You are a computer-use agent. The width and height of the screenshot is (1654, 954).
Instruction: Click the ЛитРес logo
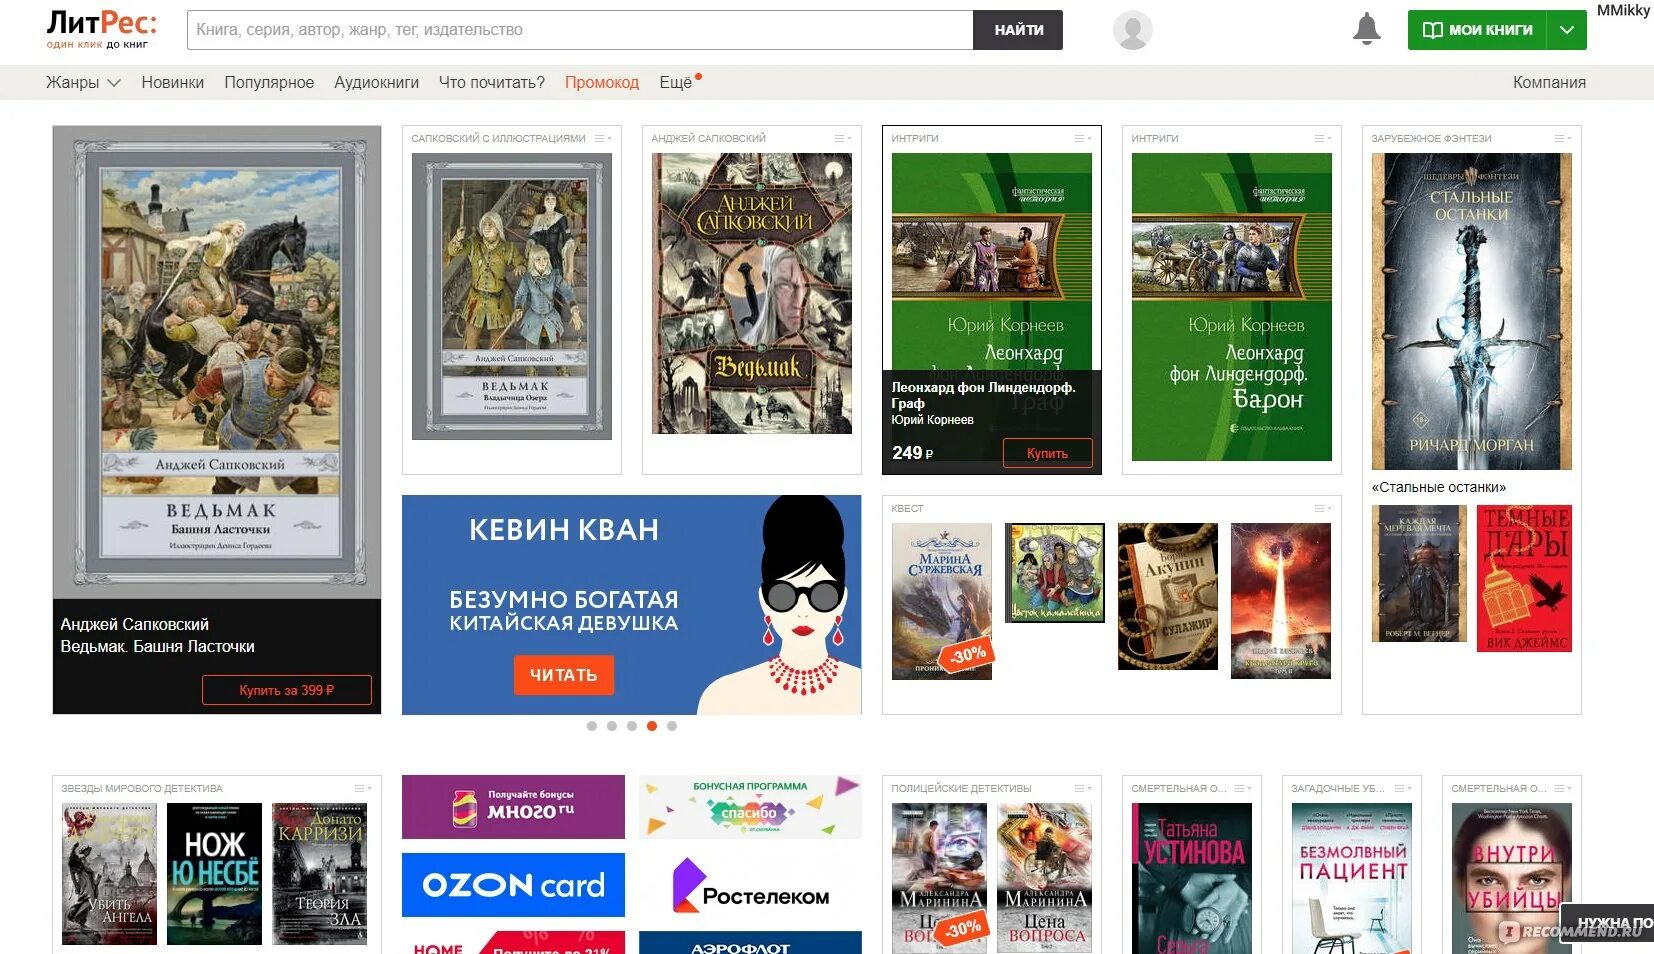point(101,29)
